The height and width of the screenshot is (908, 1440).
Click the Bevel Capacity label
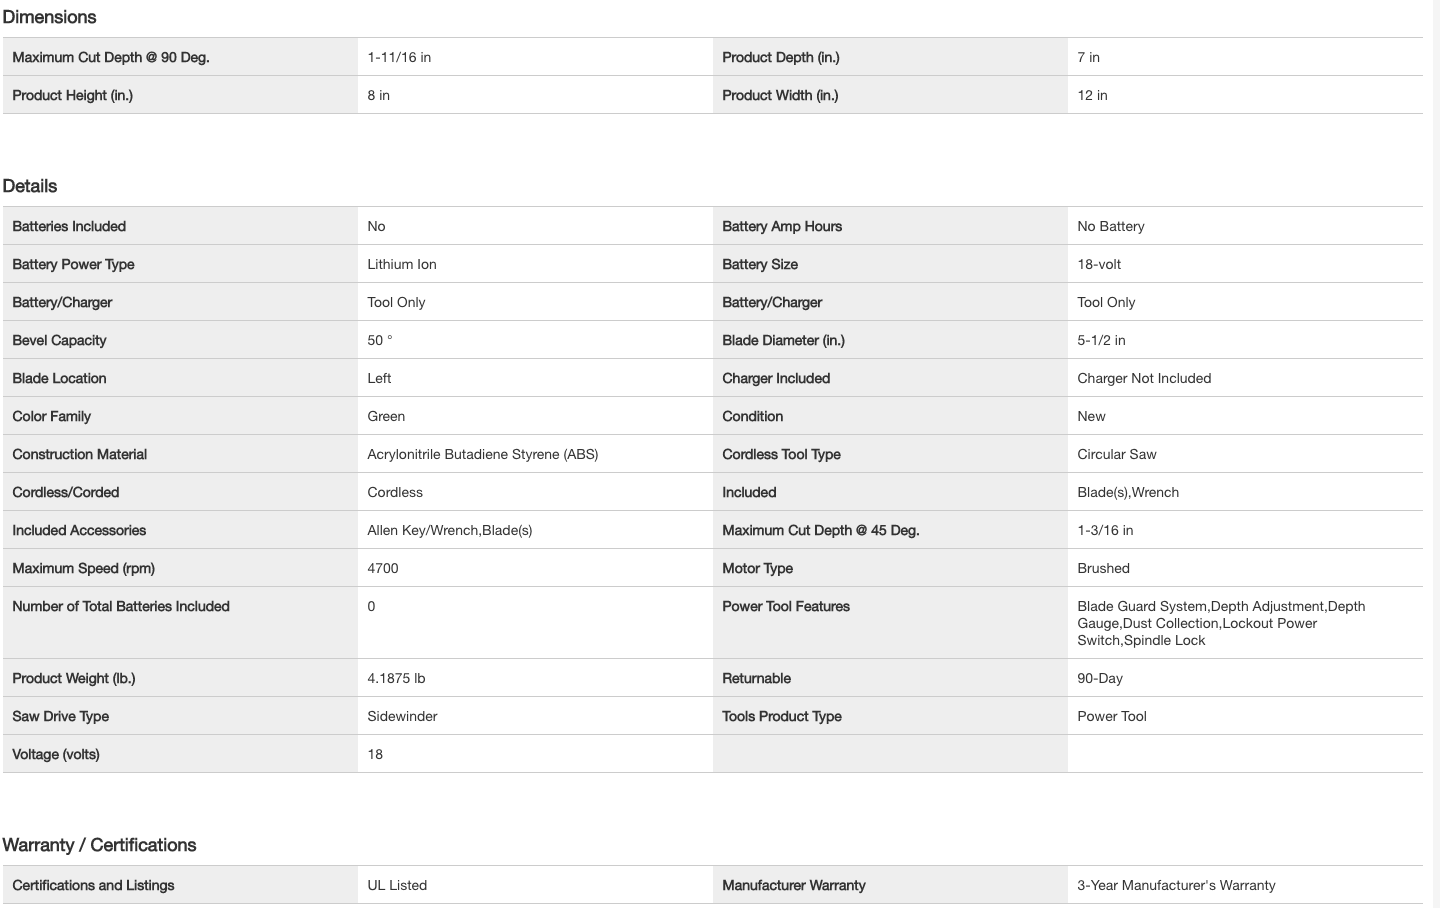coord(59,340)
